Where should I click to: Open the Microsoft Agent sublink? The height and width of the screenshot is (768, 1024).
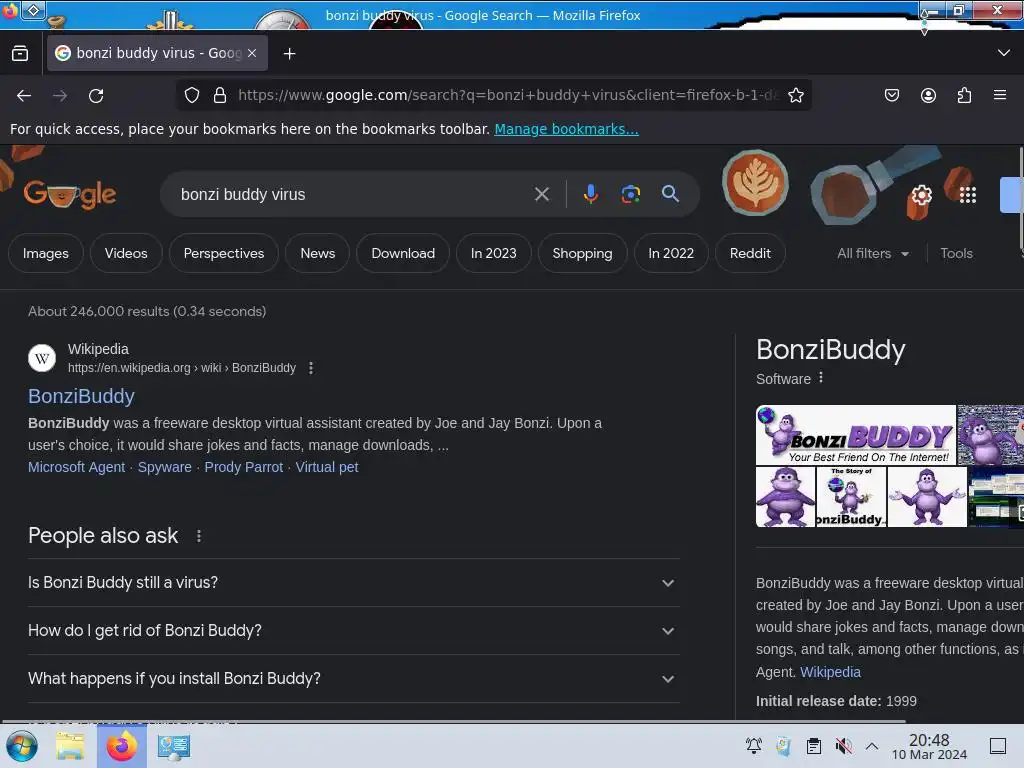click(76, 467)
